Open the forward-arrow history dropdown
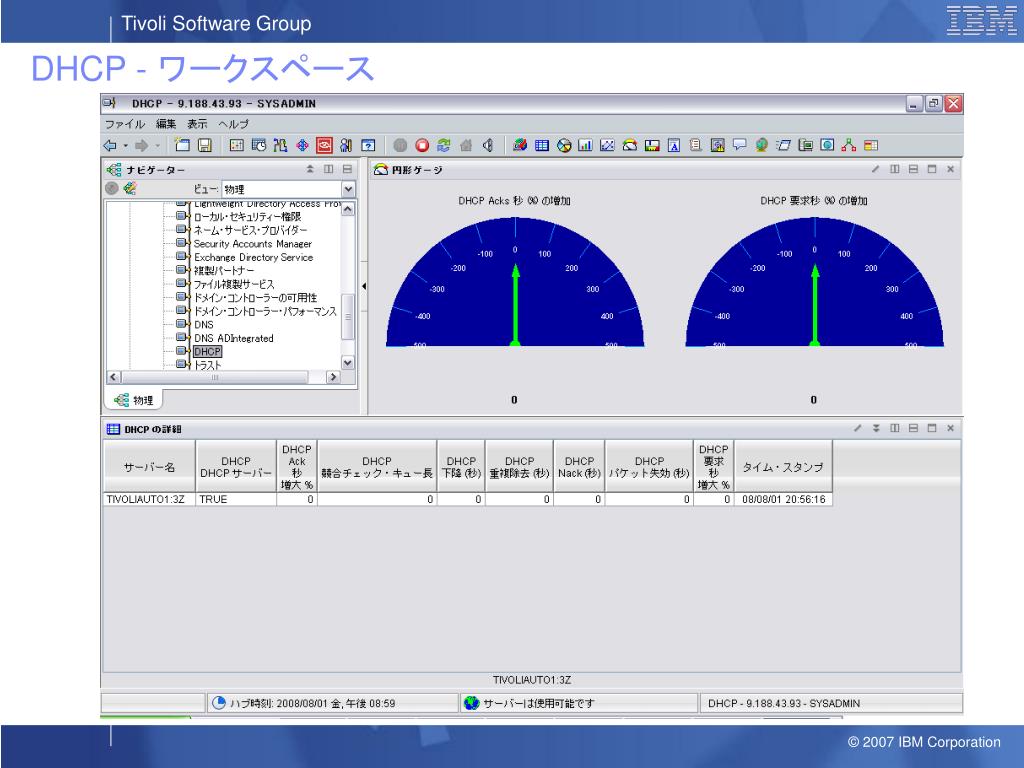The image size is (1024, 768). (157, 146)
